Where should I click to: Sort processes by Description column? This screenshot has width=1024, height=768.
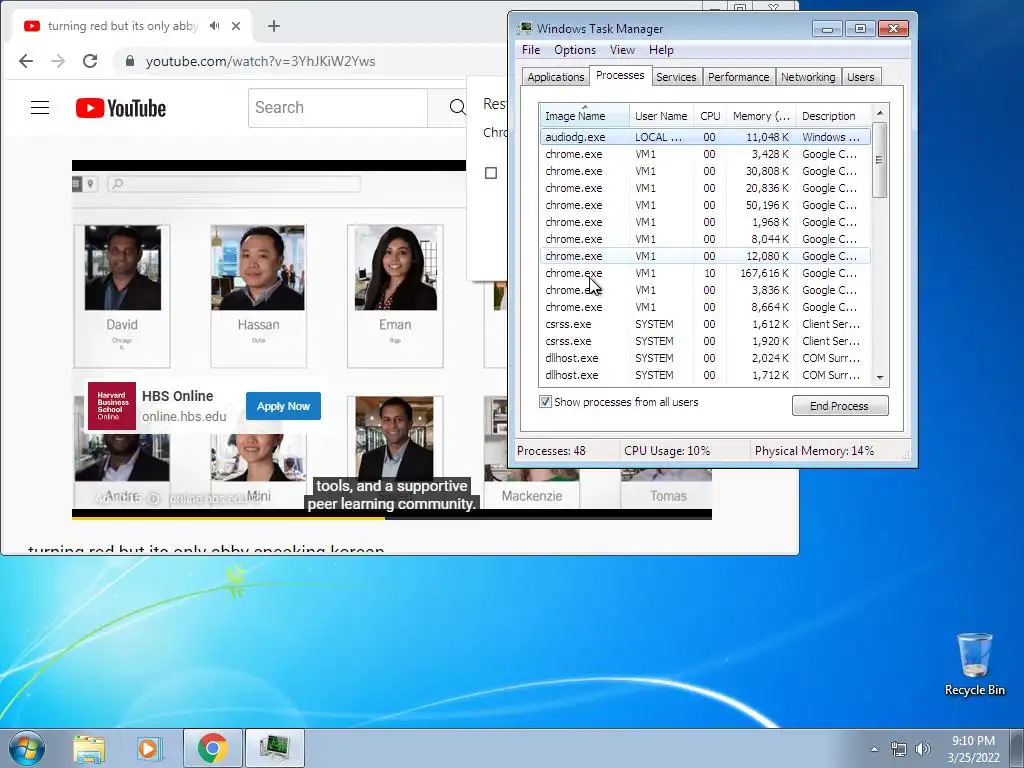point(833,116)
